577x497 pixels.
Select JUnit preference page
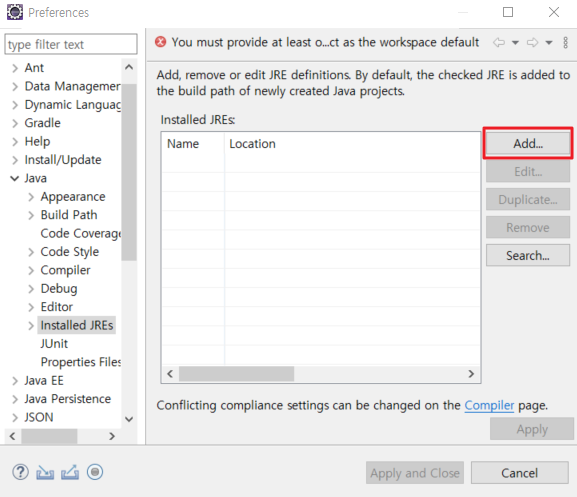54,344
